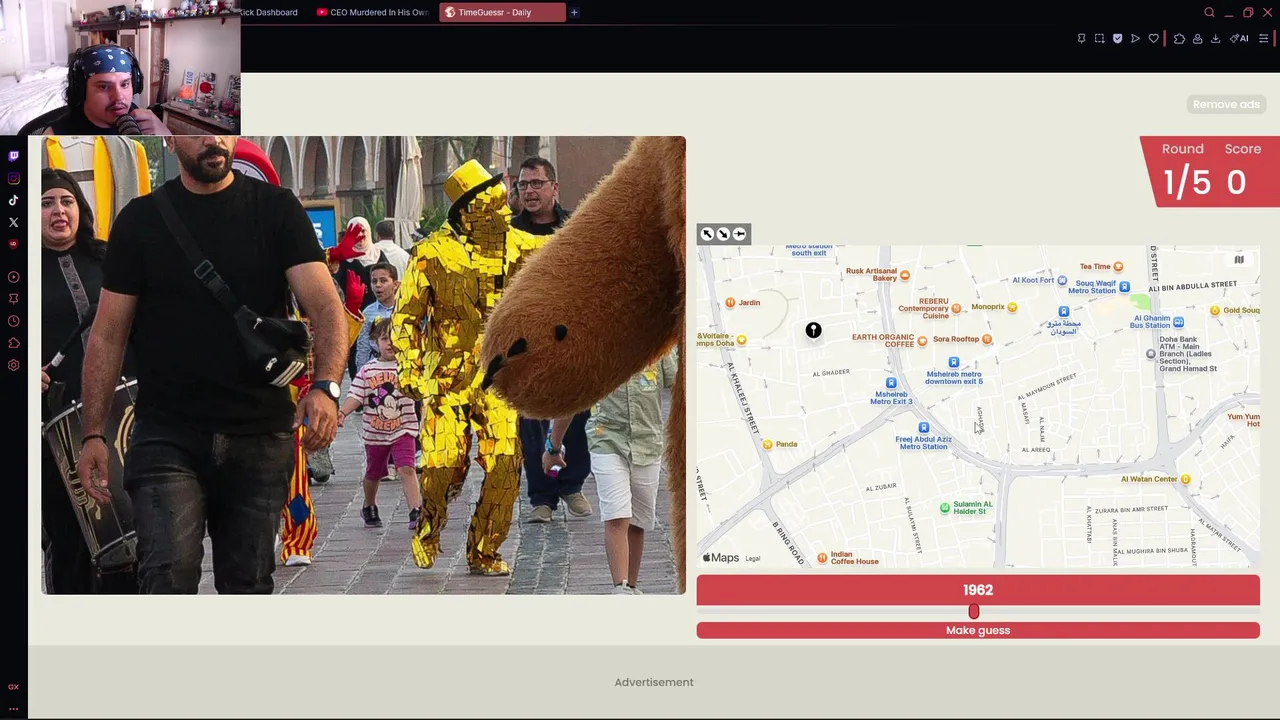The width and height of the screenshot is (1280, 720).
Task: Open the red shield sidebar icon
Action: click(x=13, y=244)
